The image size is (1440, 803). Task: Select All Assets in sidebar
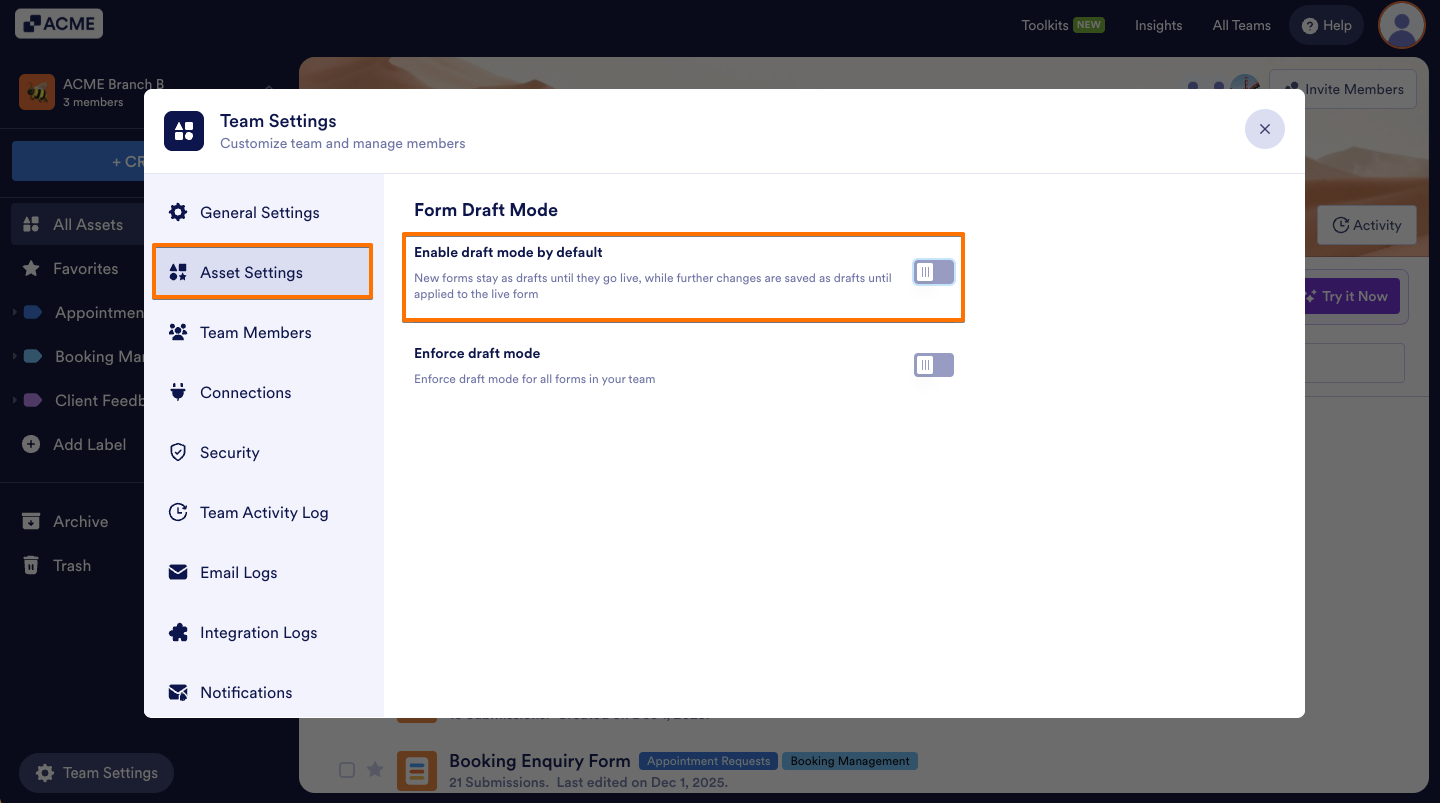coord(78,224)
